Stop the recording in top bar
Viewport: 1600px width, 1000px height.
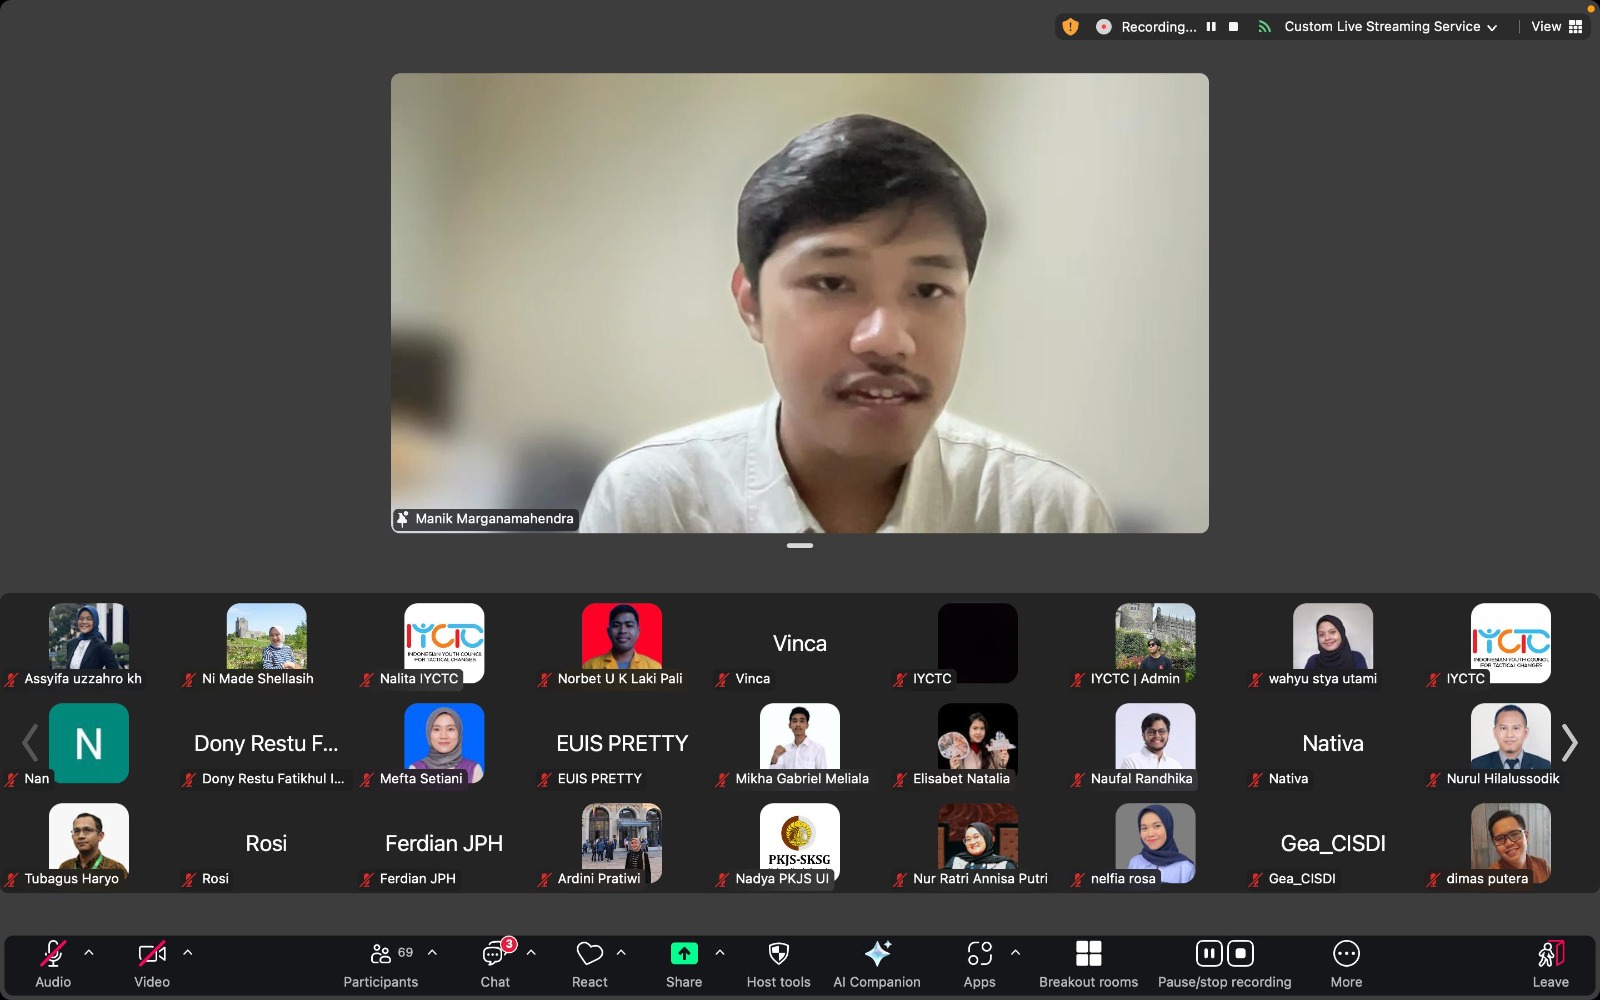click(x=1234, y=27)
